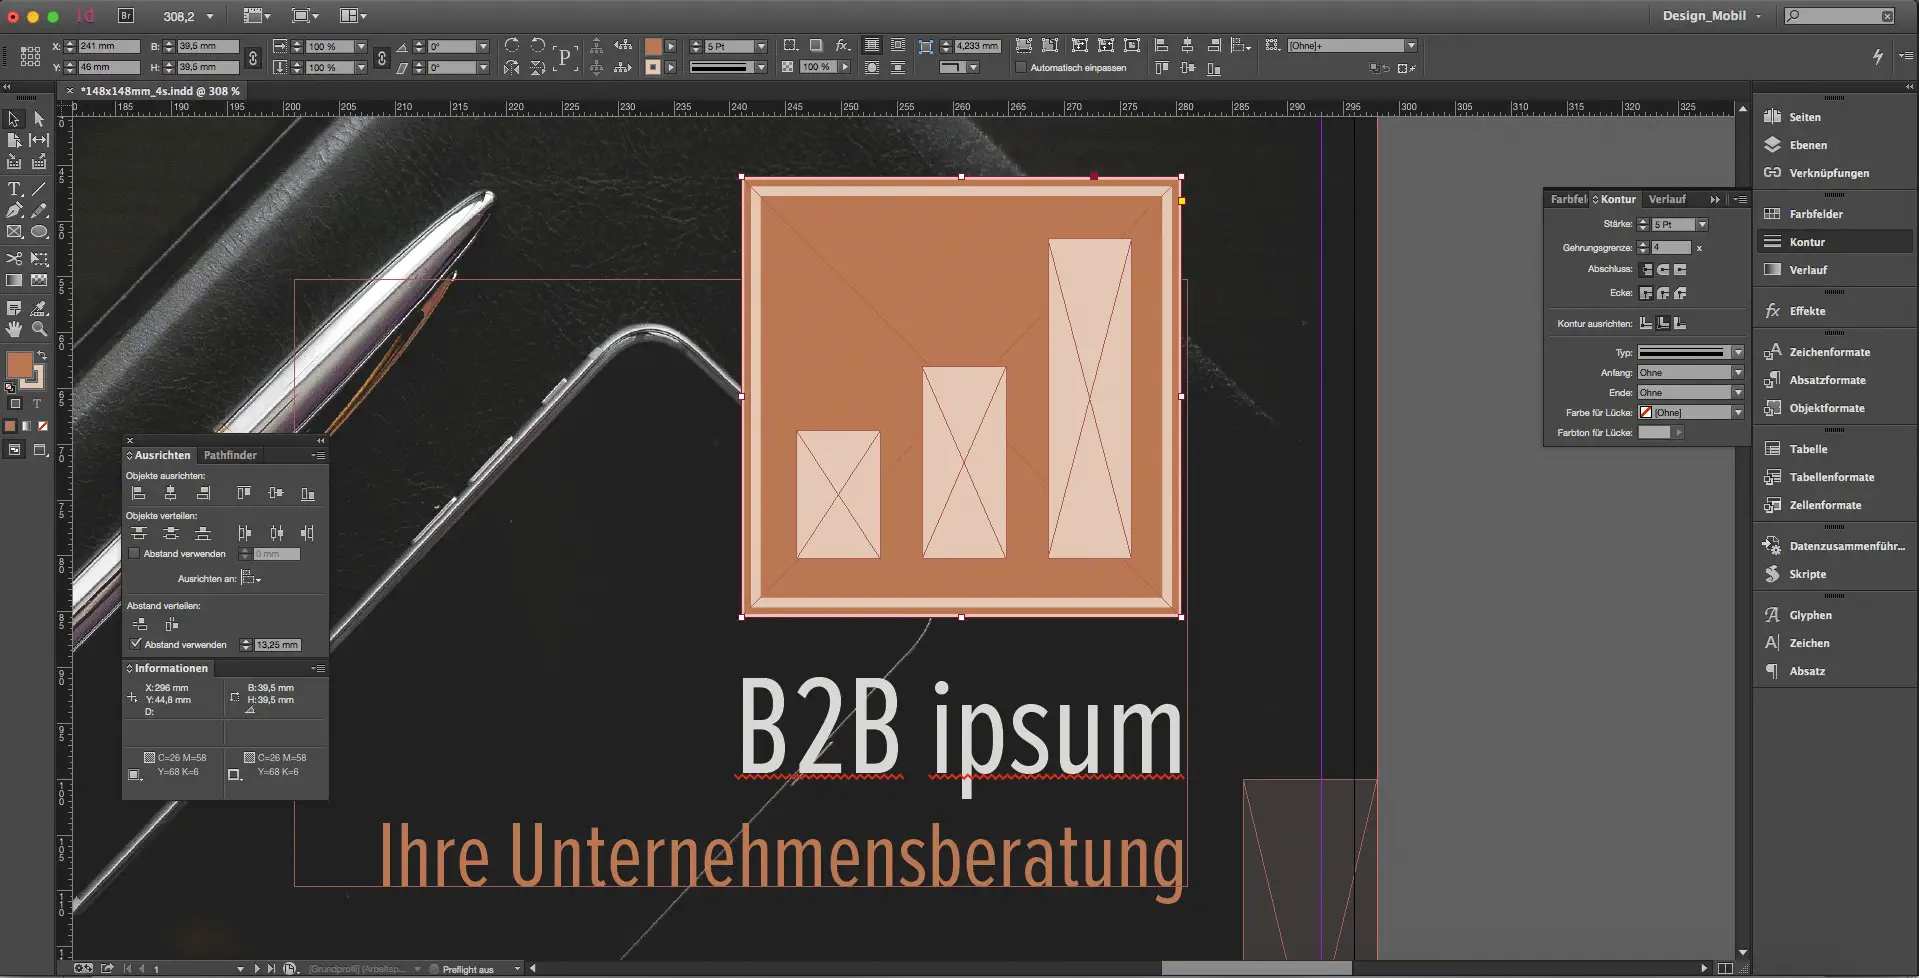This screenshot has height=978, width=1919.
Task: Pick the Scissors tool
Action: (x=14, y=259)
